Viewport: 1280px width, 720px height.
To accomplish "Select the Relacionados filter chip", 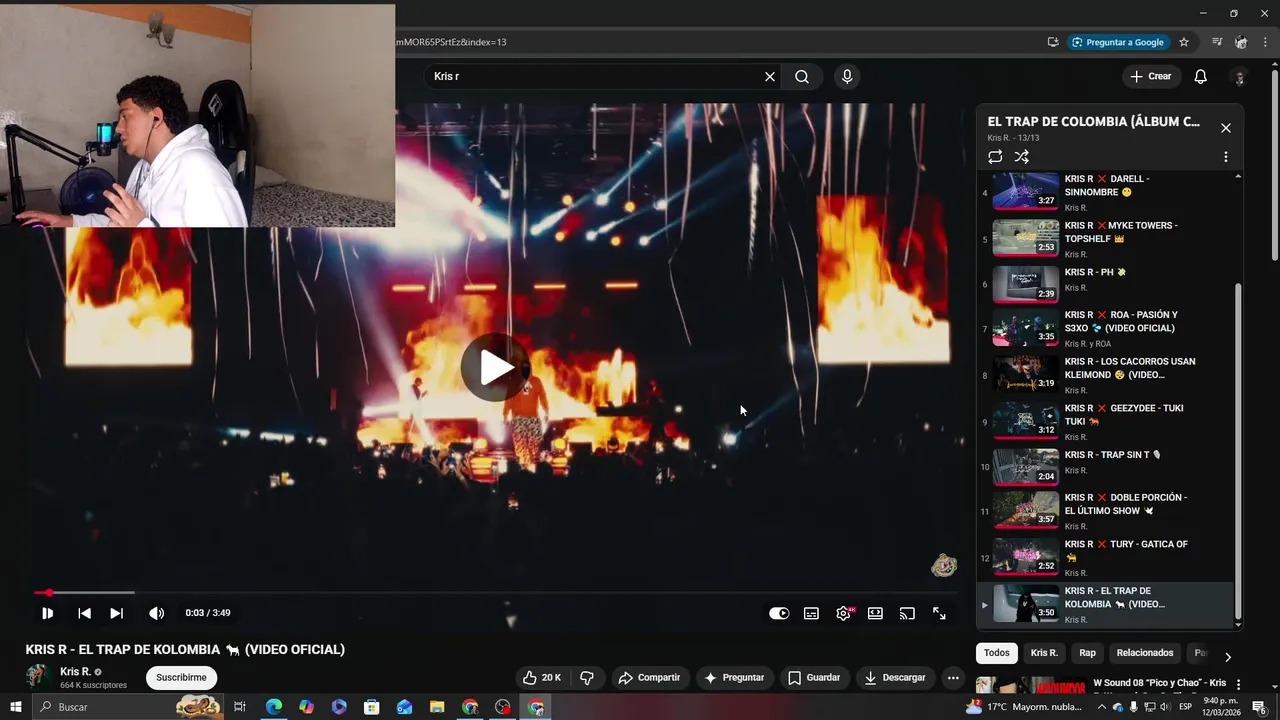I will [x=1145, y=653].
